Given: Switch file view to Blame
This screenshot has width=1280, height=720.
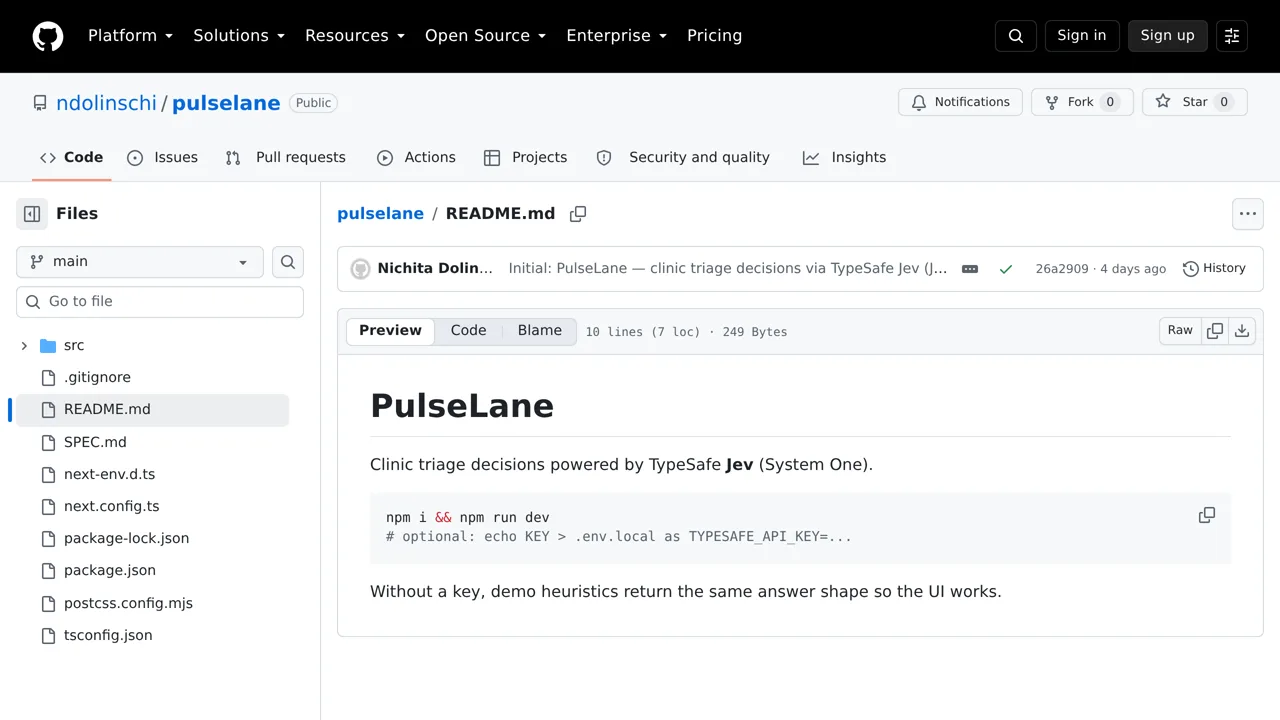Looking at the screenshot, I should [x=540, y=331].
